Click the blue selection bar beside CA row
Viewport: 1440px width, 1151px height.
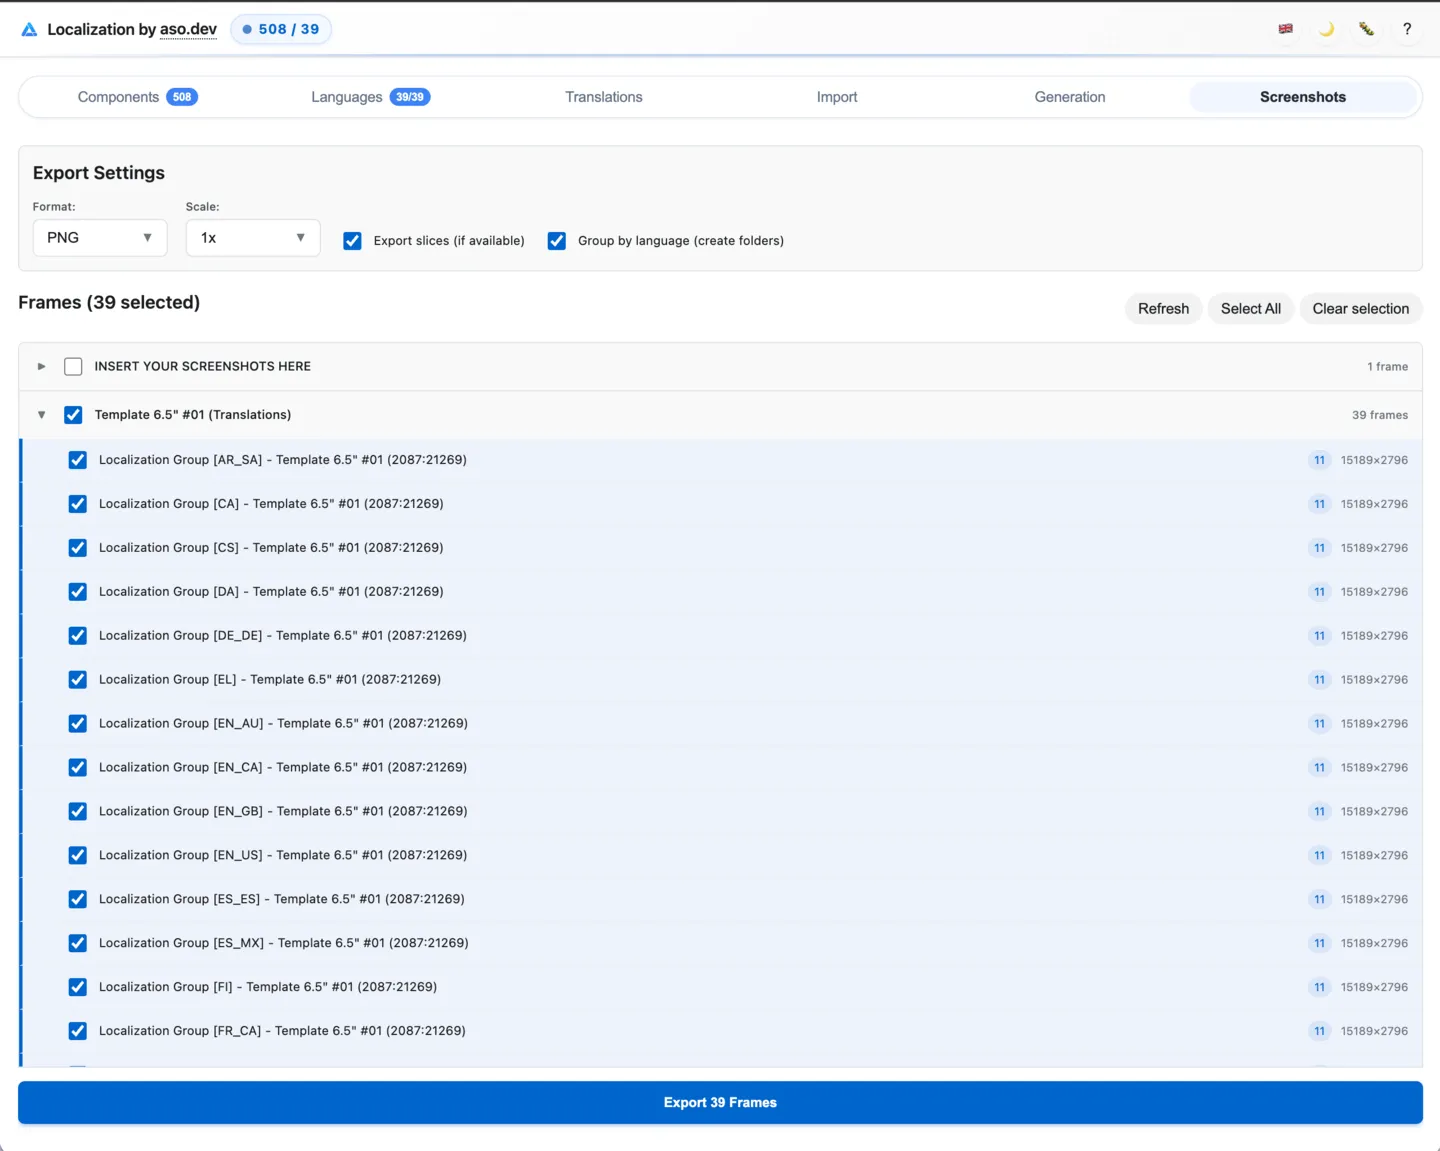(23, 503)
